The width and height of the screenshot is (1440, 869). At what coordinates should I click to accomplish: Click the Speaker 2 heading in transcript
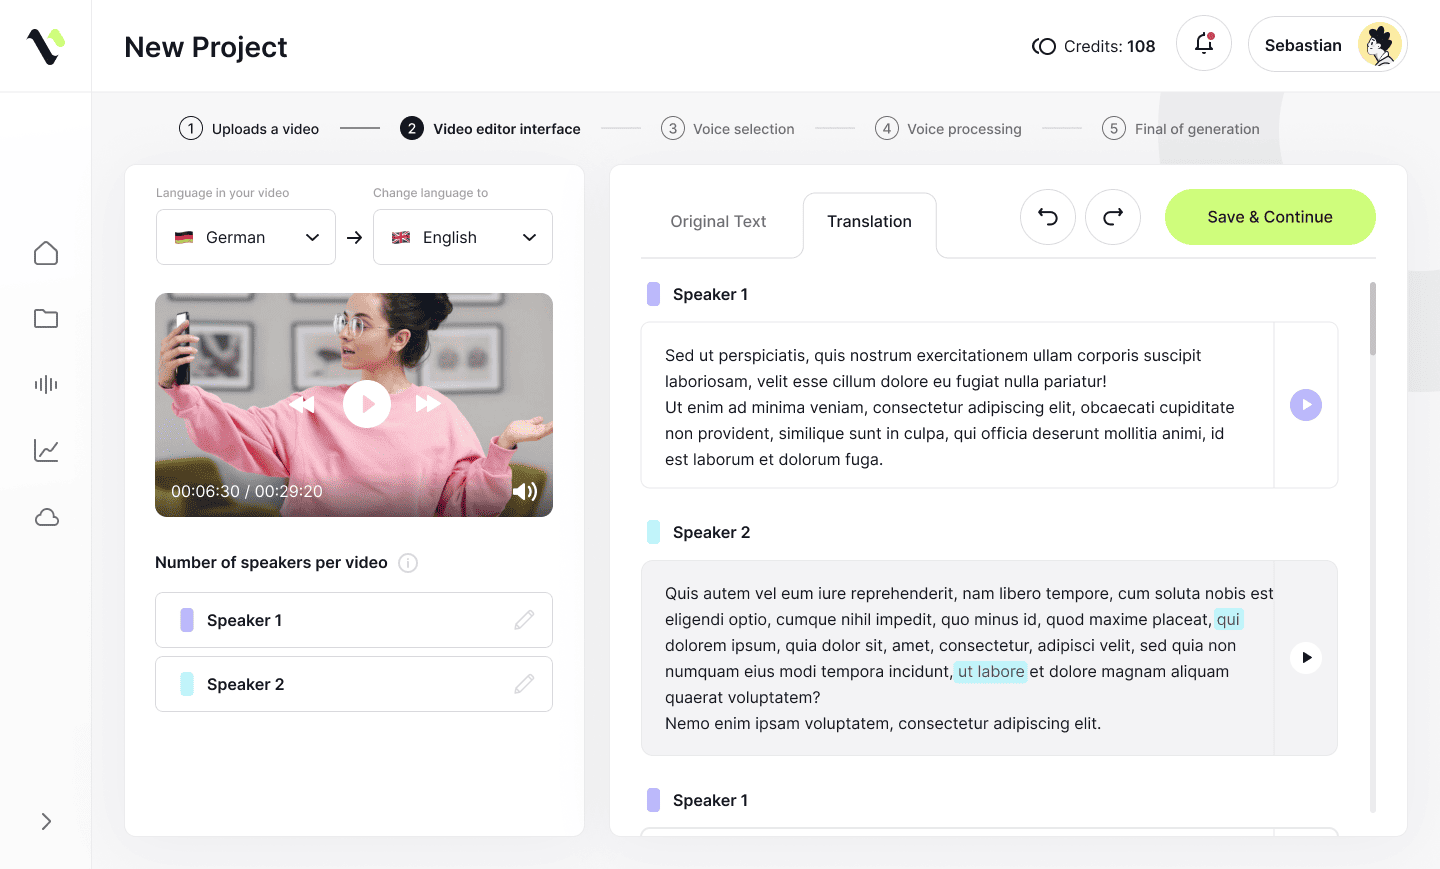coord(711,532)
